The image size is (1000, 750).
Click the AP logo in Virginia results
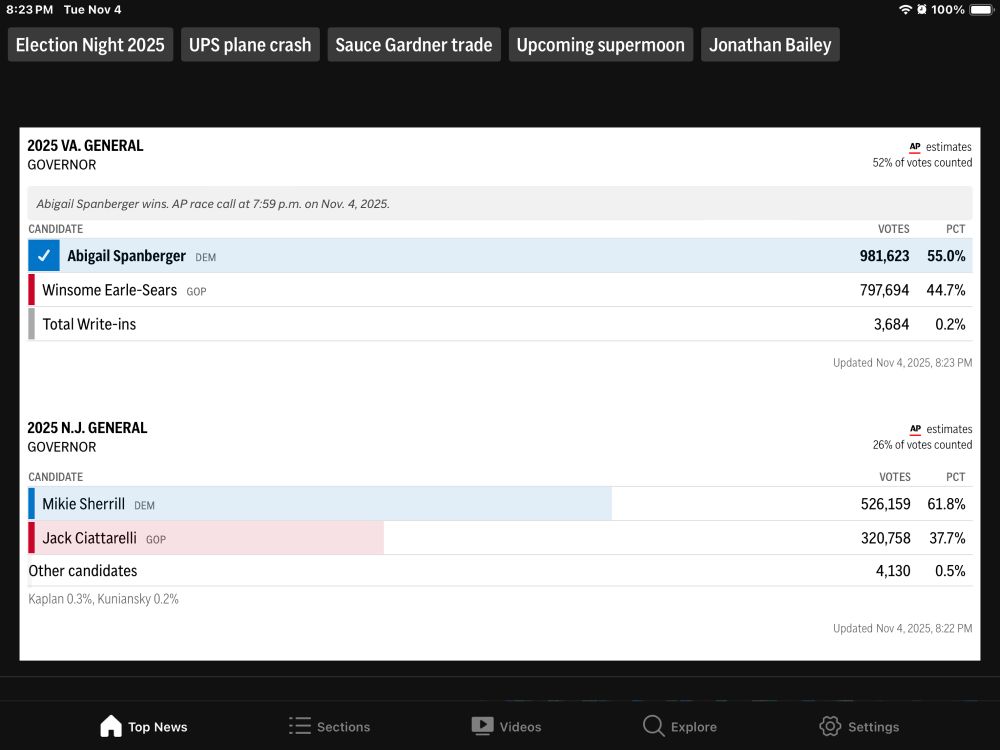(915, 147)
